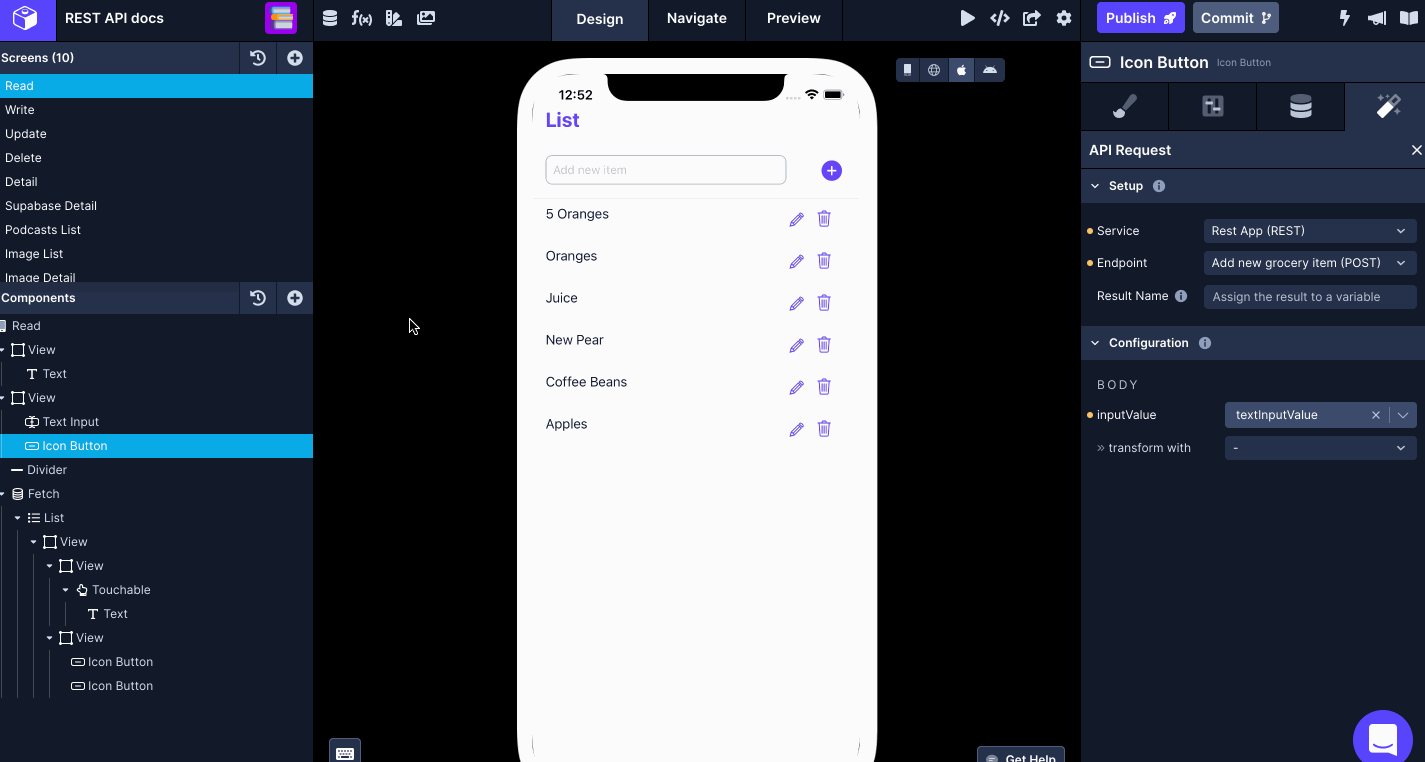Add a new component with plus icon
Image resolution: width=1425 pixels, height=762 pixels.
click(x=295, y=298)
